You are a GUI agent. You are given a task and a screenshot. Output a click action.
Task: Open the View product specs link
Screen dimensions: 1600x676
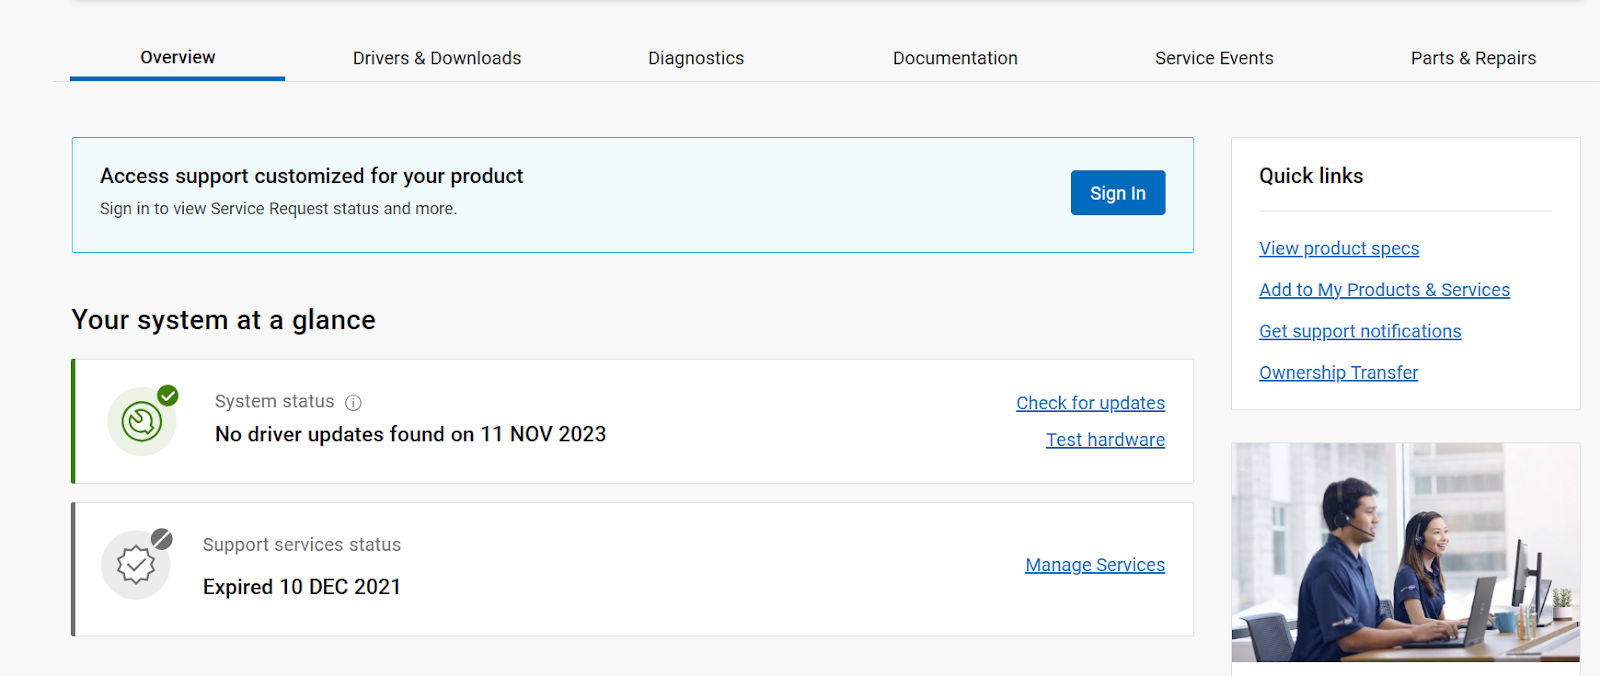coord(1339,249)
